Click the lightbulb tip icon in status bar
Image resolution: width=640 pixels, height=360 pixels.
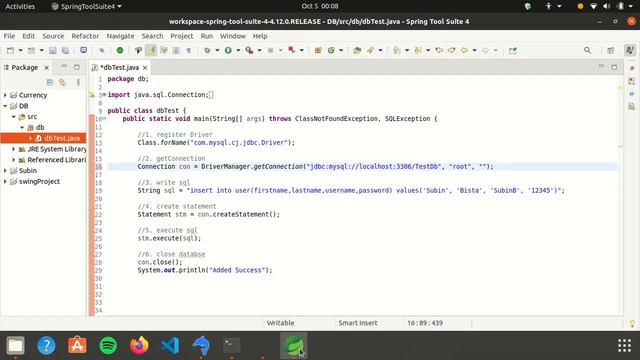point(632,323)
